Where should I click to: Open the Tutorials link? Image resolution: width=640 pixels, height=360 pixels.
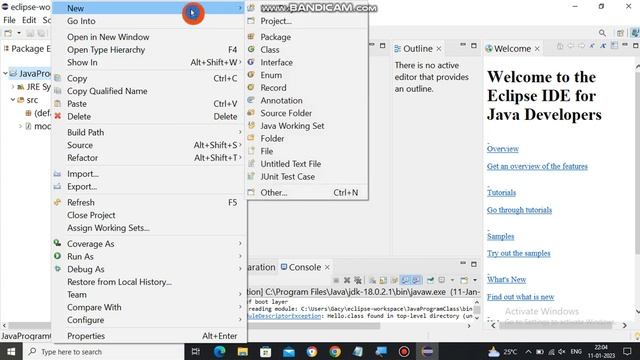click(x=501, y=193)
